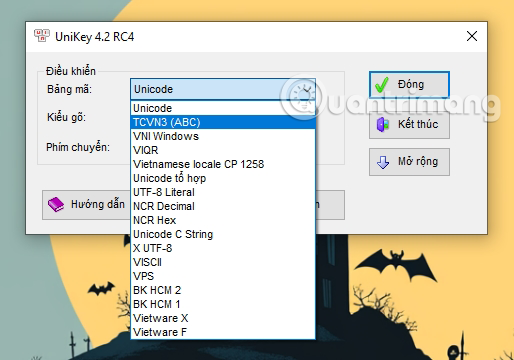Select Vietware F at list bottom
This screenshot has width=514, height=360.
(x=223, y=332)
